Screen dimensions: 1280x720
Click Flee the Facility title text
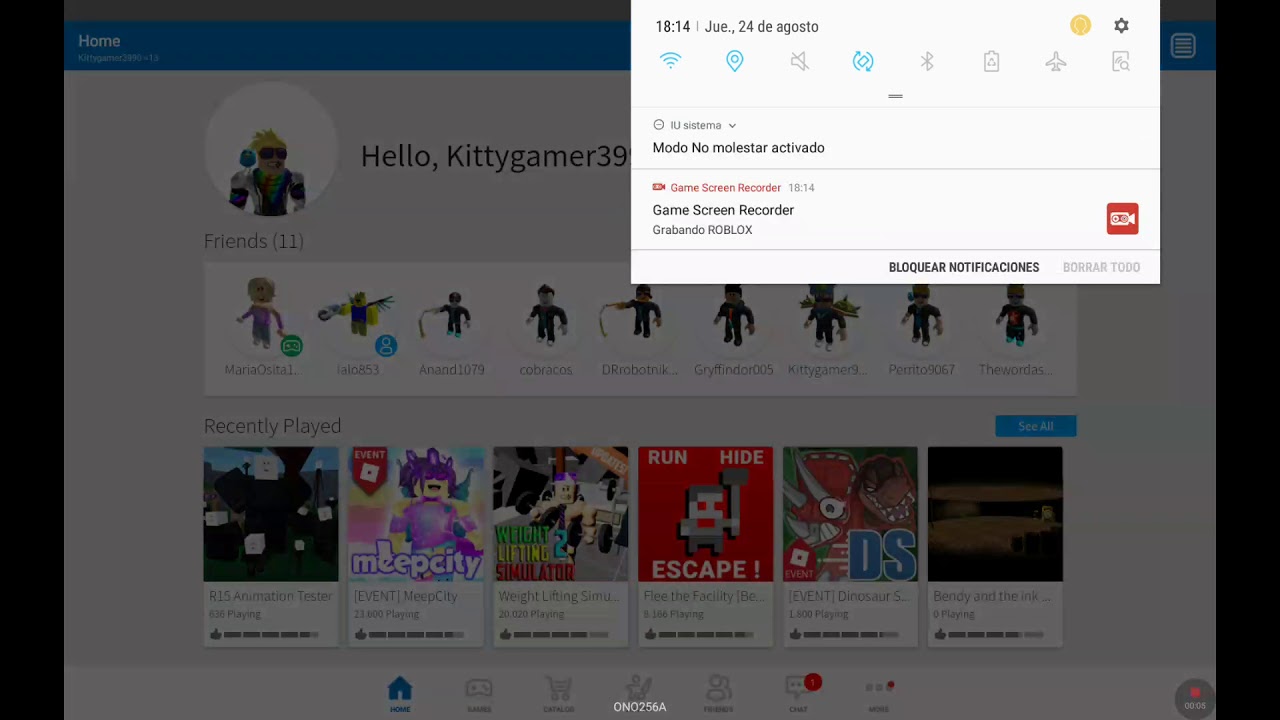(702, 596)
